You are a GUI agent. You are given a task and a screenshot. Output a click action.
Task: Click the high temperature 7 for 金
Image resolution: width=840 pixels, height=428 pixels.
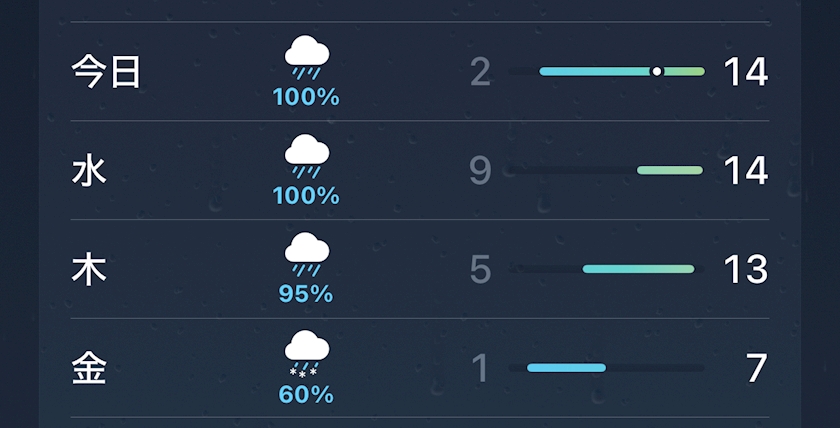(756, 368)
